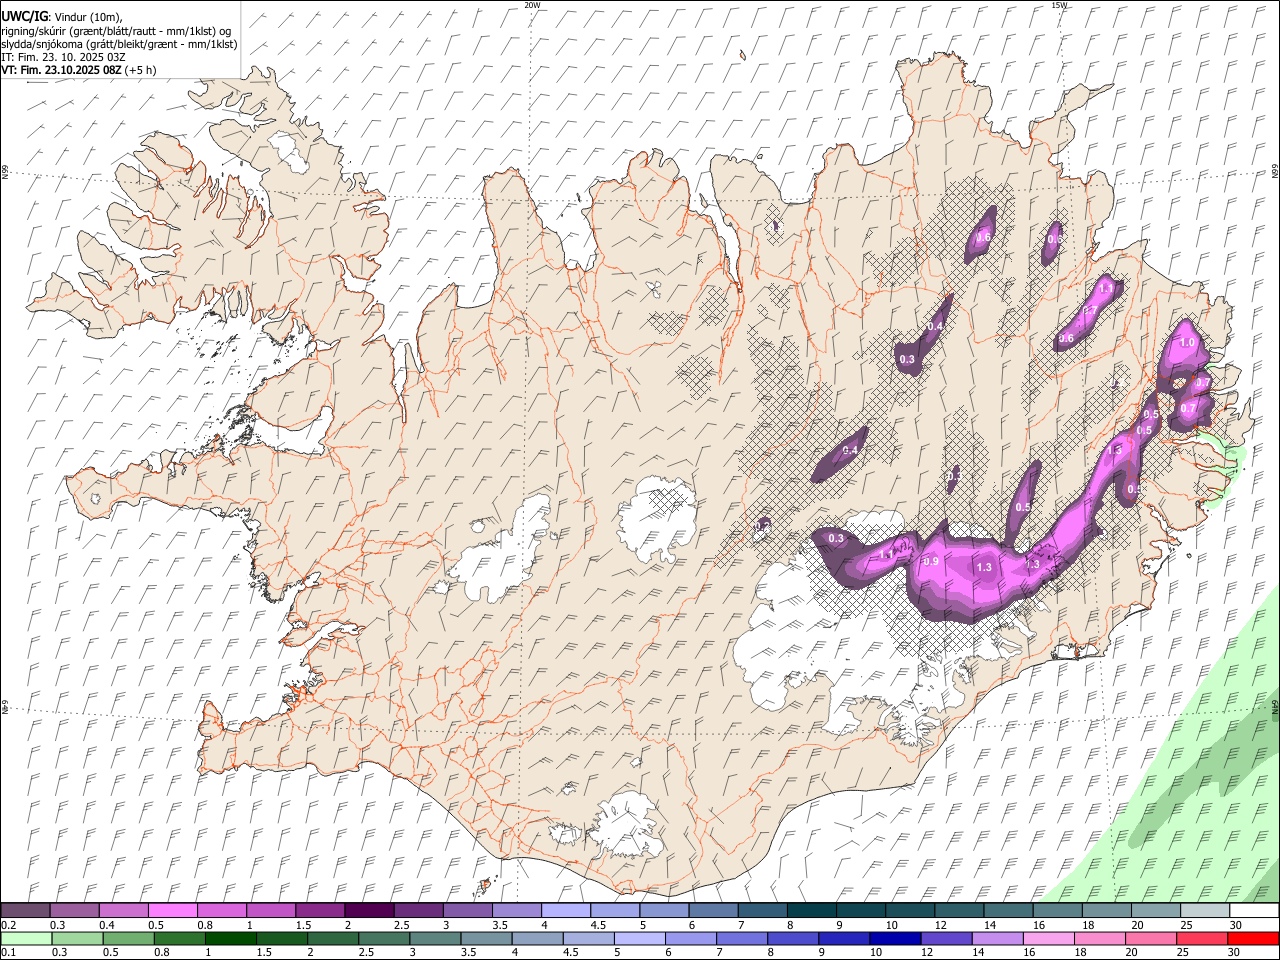Select bottom legend swatch between 0.1 and 0.3

tap(25, 938)
